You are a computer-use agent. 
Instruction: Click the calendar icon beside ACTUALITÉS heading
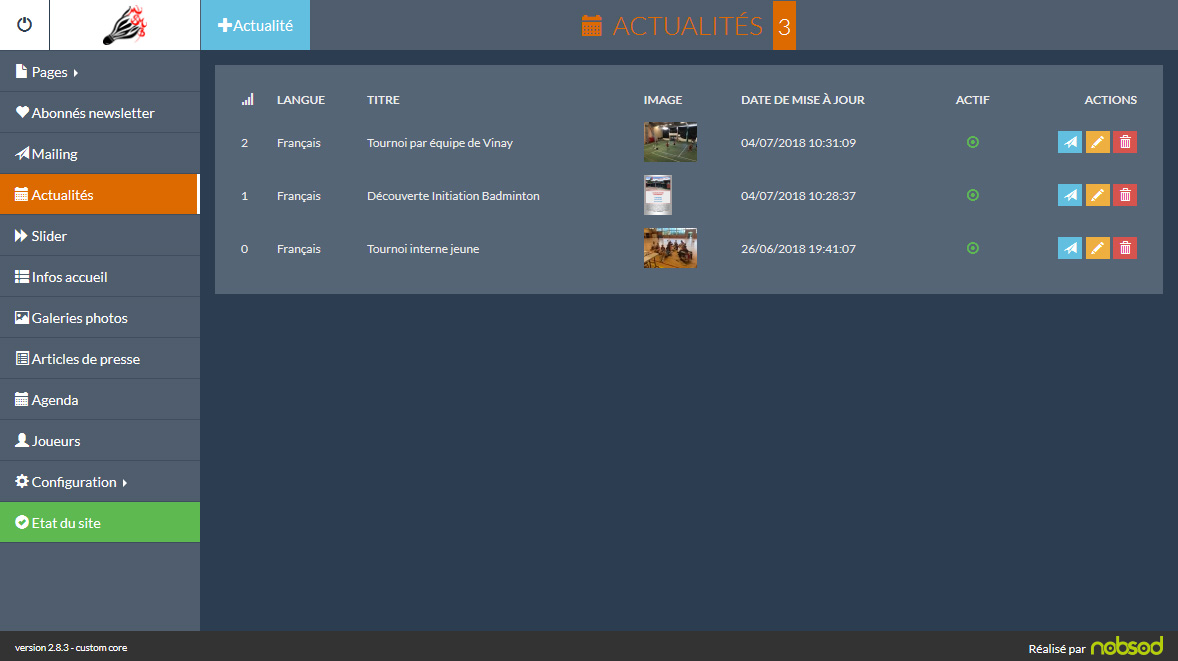(x=592, y=26)
